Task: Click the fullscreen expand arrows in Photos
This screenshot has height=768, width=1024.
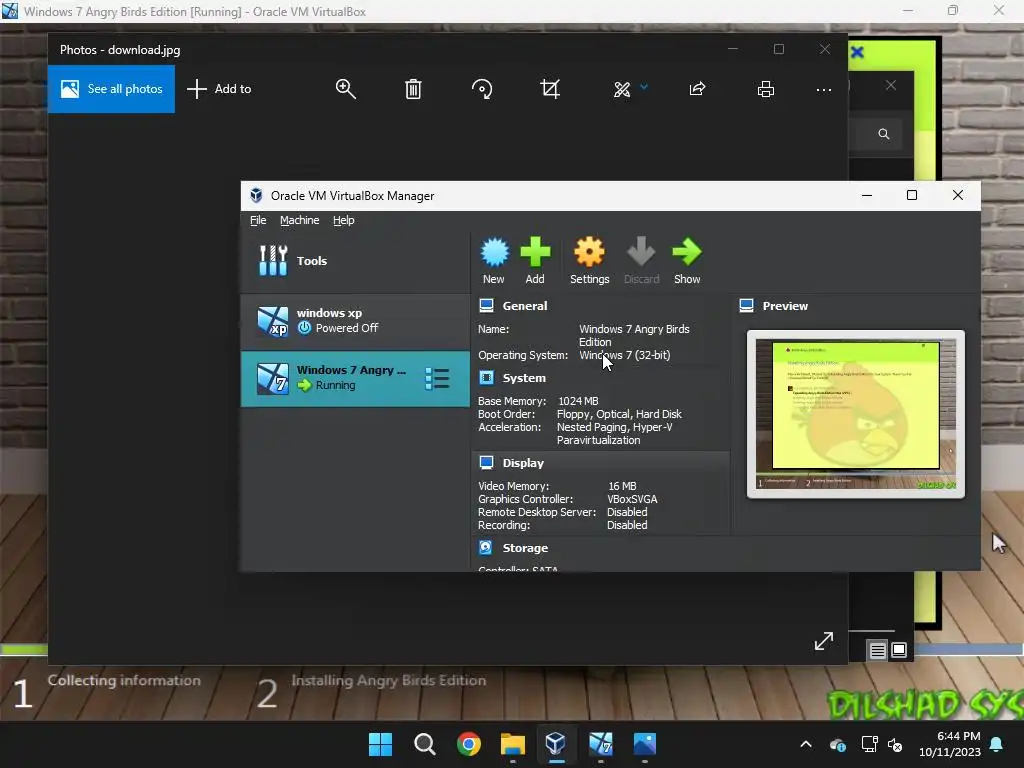Action: tap(824, 641)
